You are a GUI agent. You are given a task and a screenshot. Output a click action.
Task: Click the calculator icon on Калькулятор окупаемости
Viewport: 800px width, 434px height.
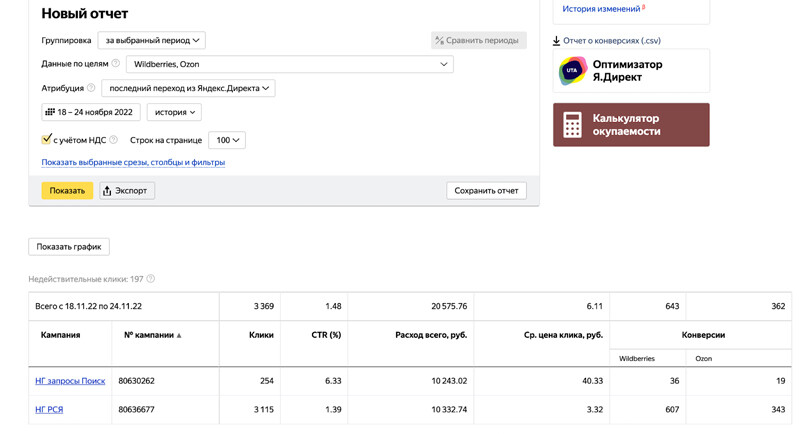pos(572,125)
